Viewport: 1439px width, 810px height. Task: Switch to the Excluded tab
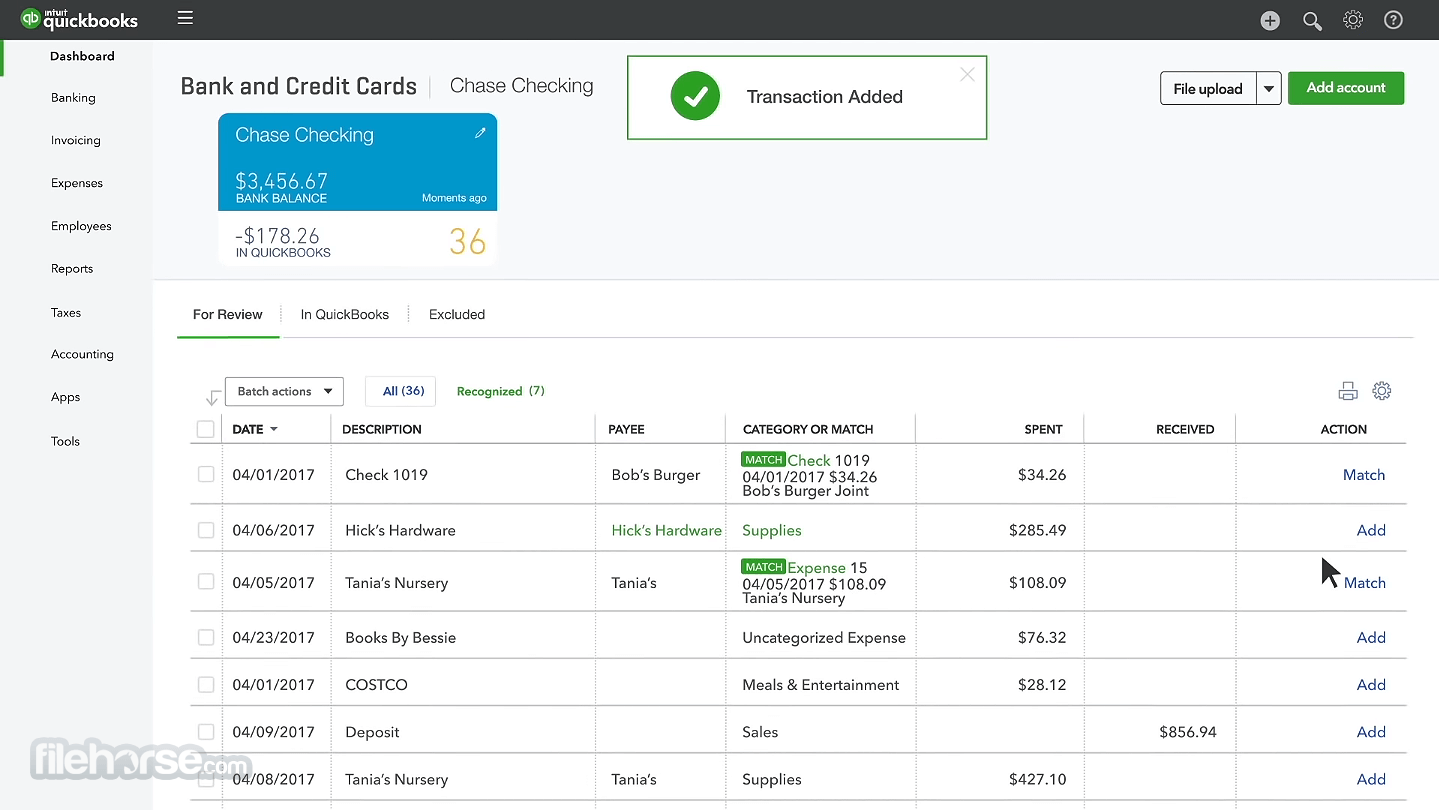coord(457,314)
